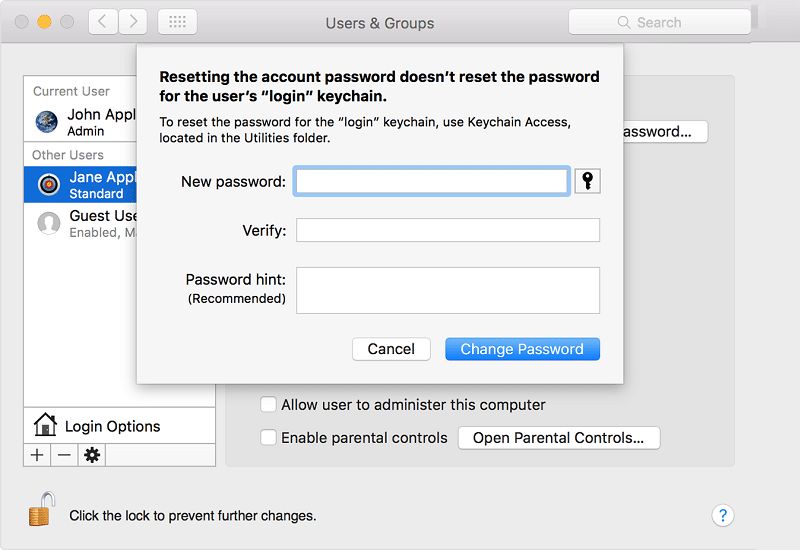Click the padlock icon to prevent changes
Image resolution: width=800 pixels, height=550 pixels.
coord(40,514)
